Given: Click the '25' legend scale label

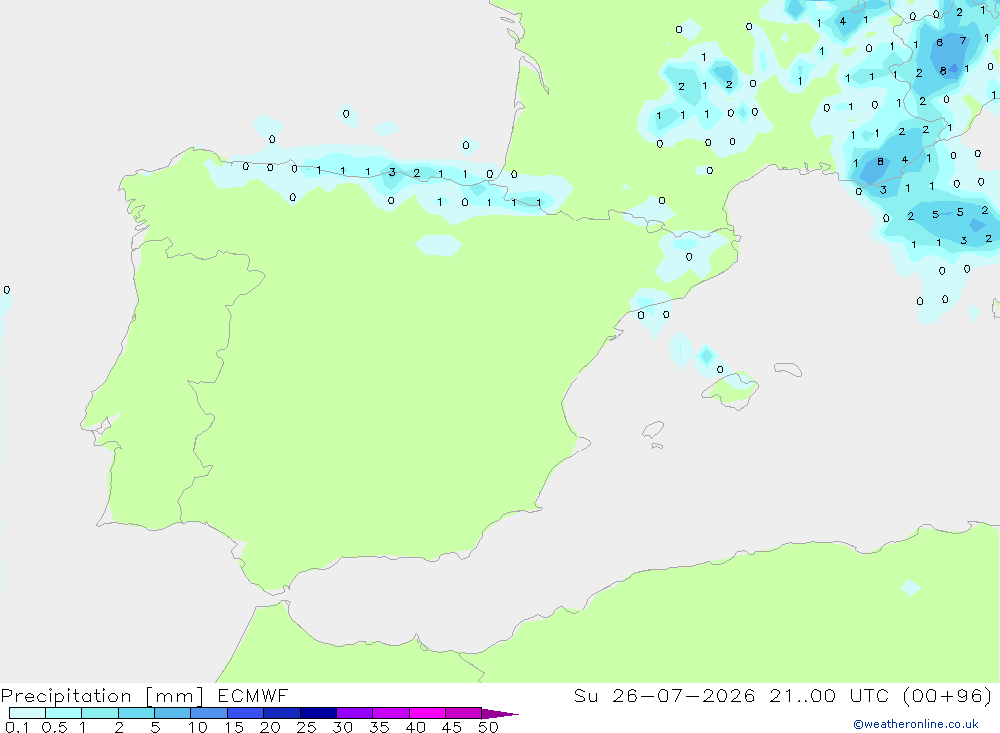Looking at the screenshot, I should point(306,727).
